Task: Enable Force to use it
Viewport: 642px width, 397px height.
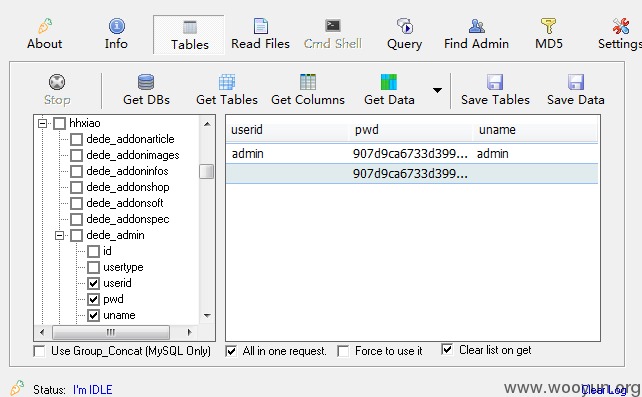Action: click(343, 351)
